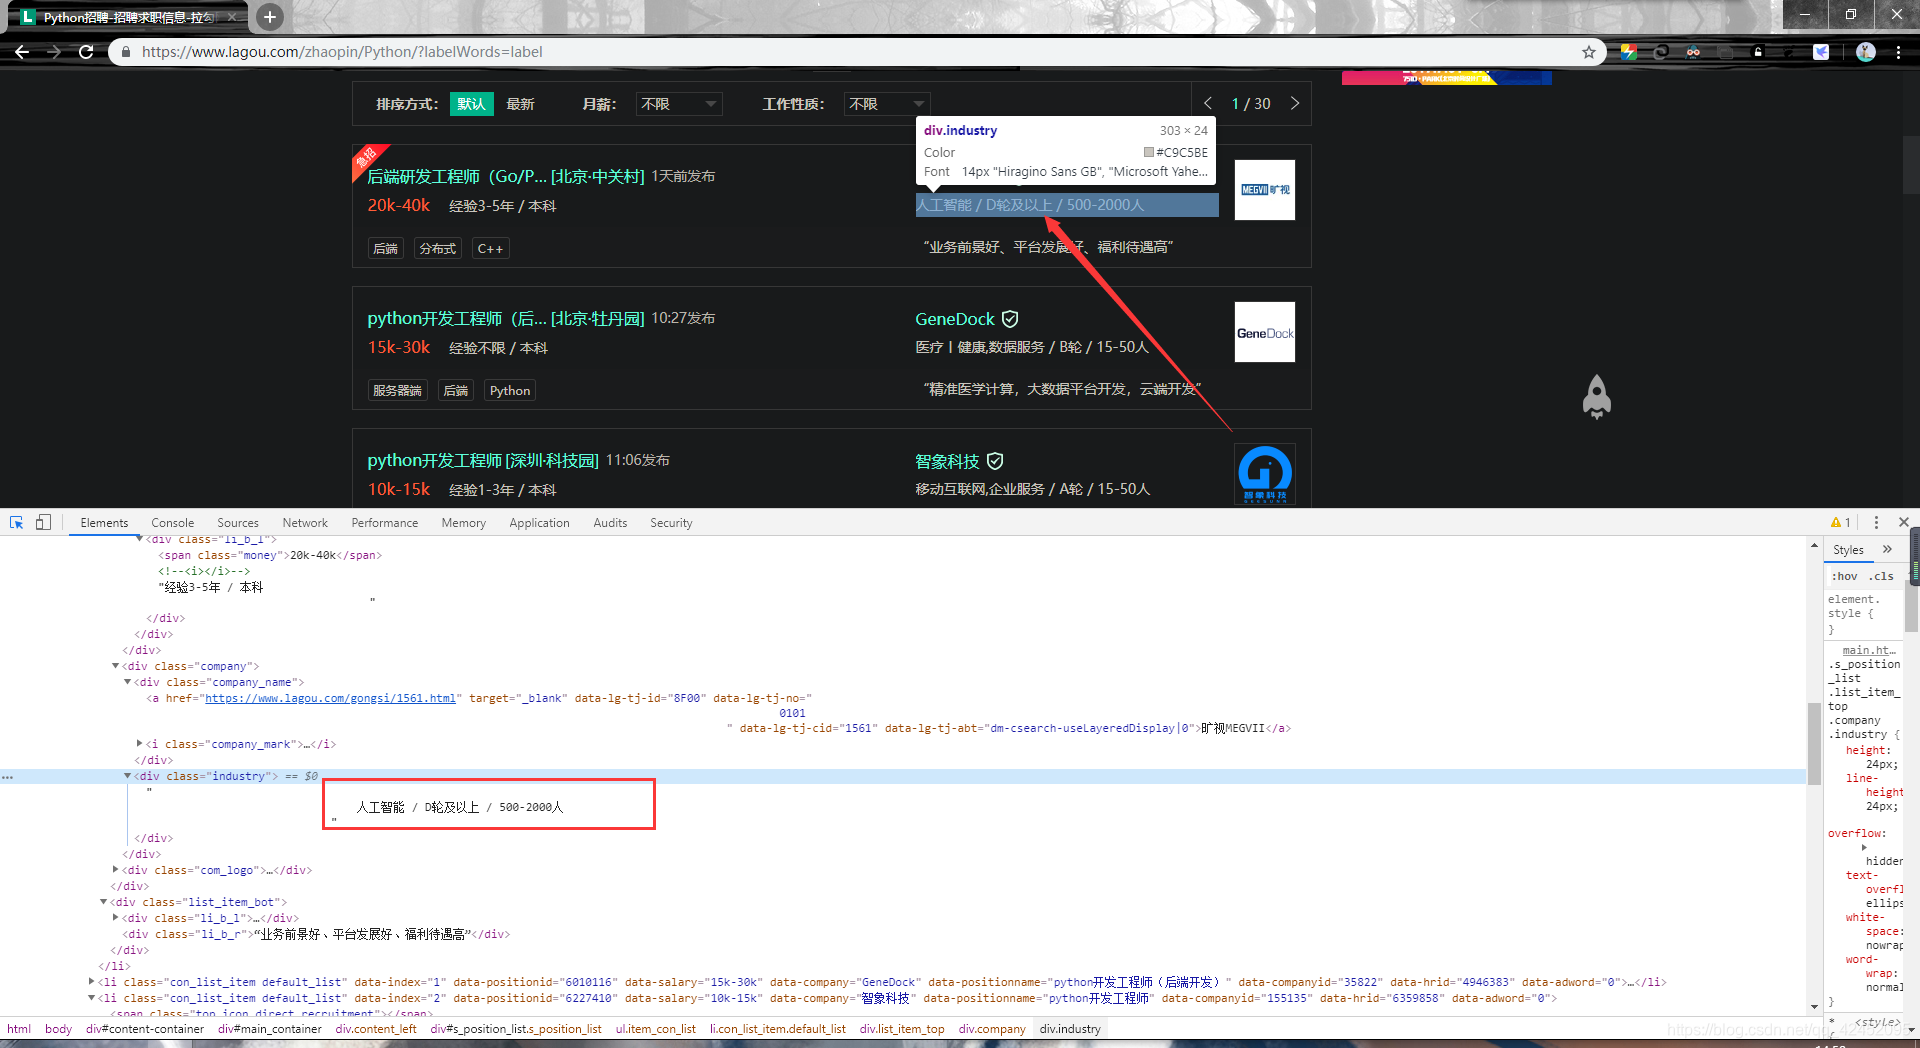Click the DevTools warning count indicator
The width and height of the screenshot is (1920, 1048).
(1841, 522)
